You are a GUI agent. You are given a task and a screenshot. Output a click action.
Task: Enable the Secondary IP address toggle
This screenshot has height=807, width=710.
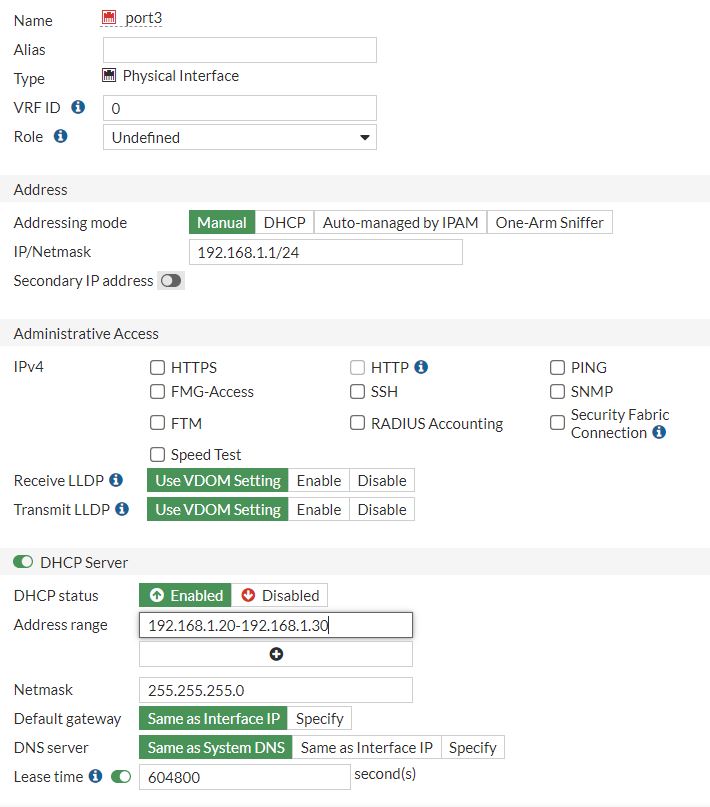[170, 281]
